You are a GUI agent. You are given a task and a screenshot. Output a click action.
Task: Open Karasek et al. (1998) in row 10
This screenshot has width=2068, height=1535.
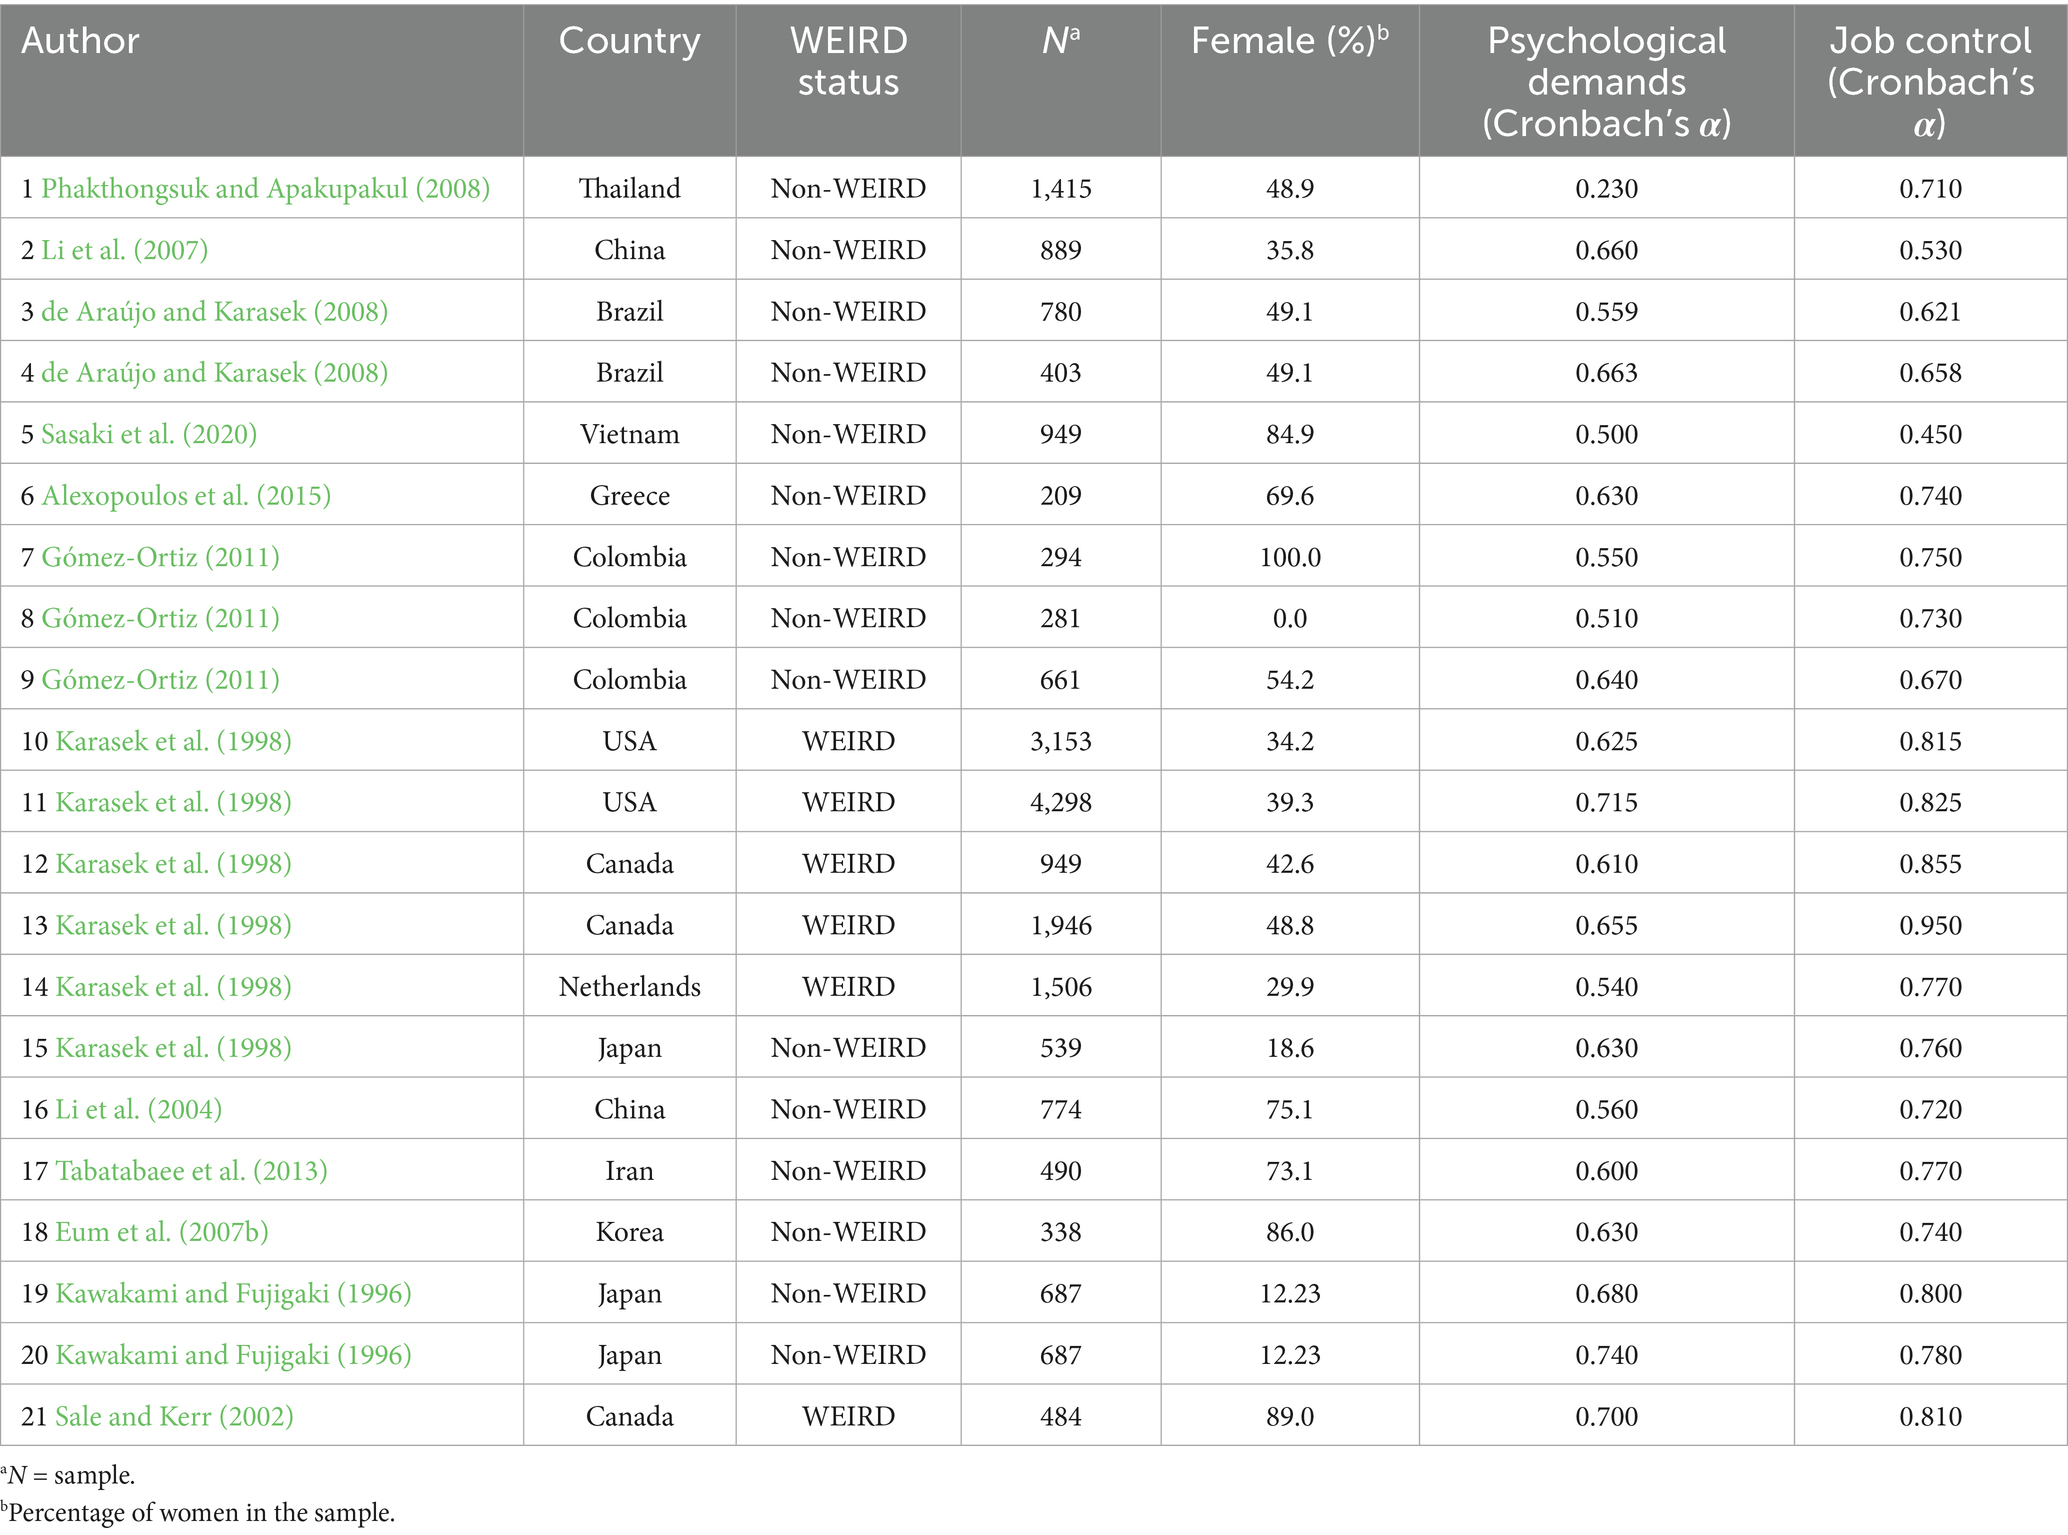coord(173,741)
